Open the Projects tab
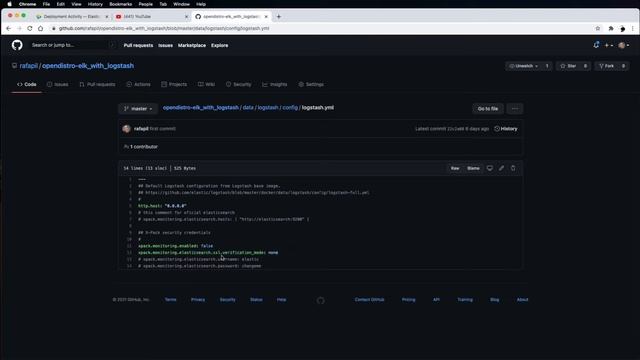Image resolution: width=640 pixels, height=360 pixels. click(x=174, y=84)
